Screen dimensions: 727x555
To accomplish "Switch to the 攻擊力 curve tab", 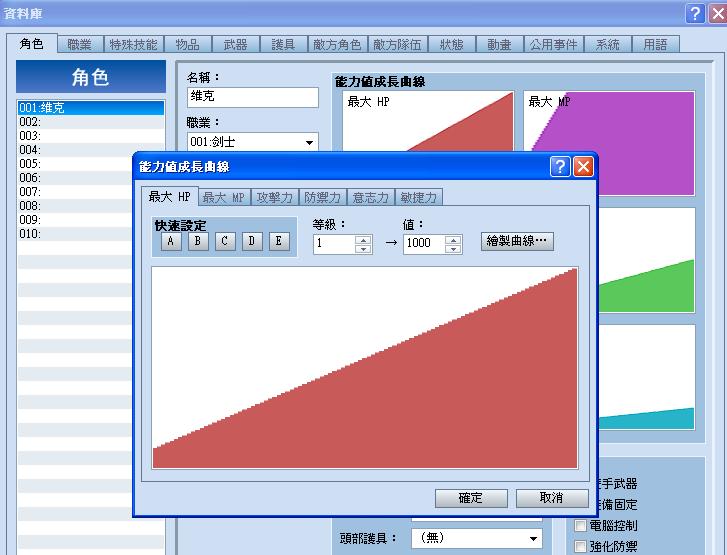I will 275,198.
